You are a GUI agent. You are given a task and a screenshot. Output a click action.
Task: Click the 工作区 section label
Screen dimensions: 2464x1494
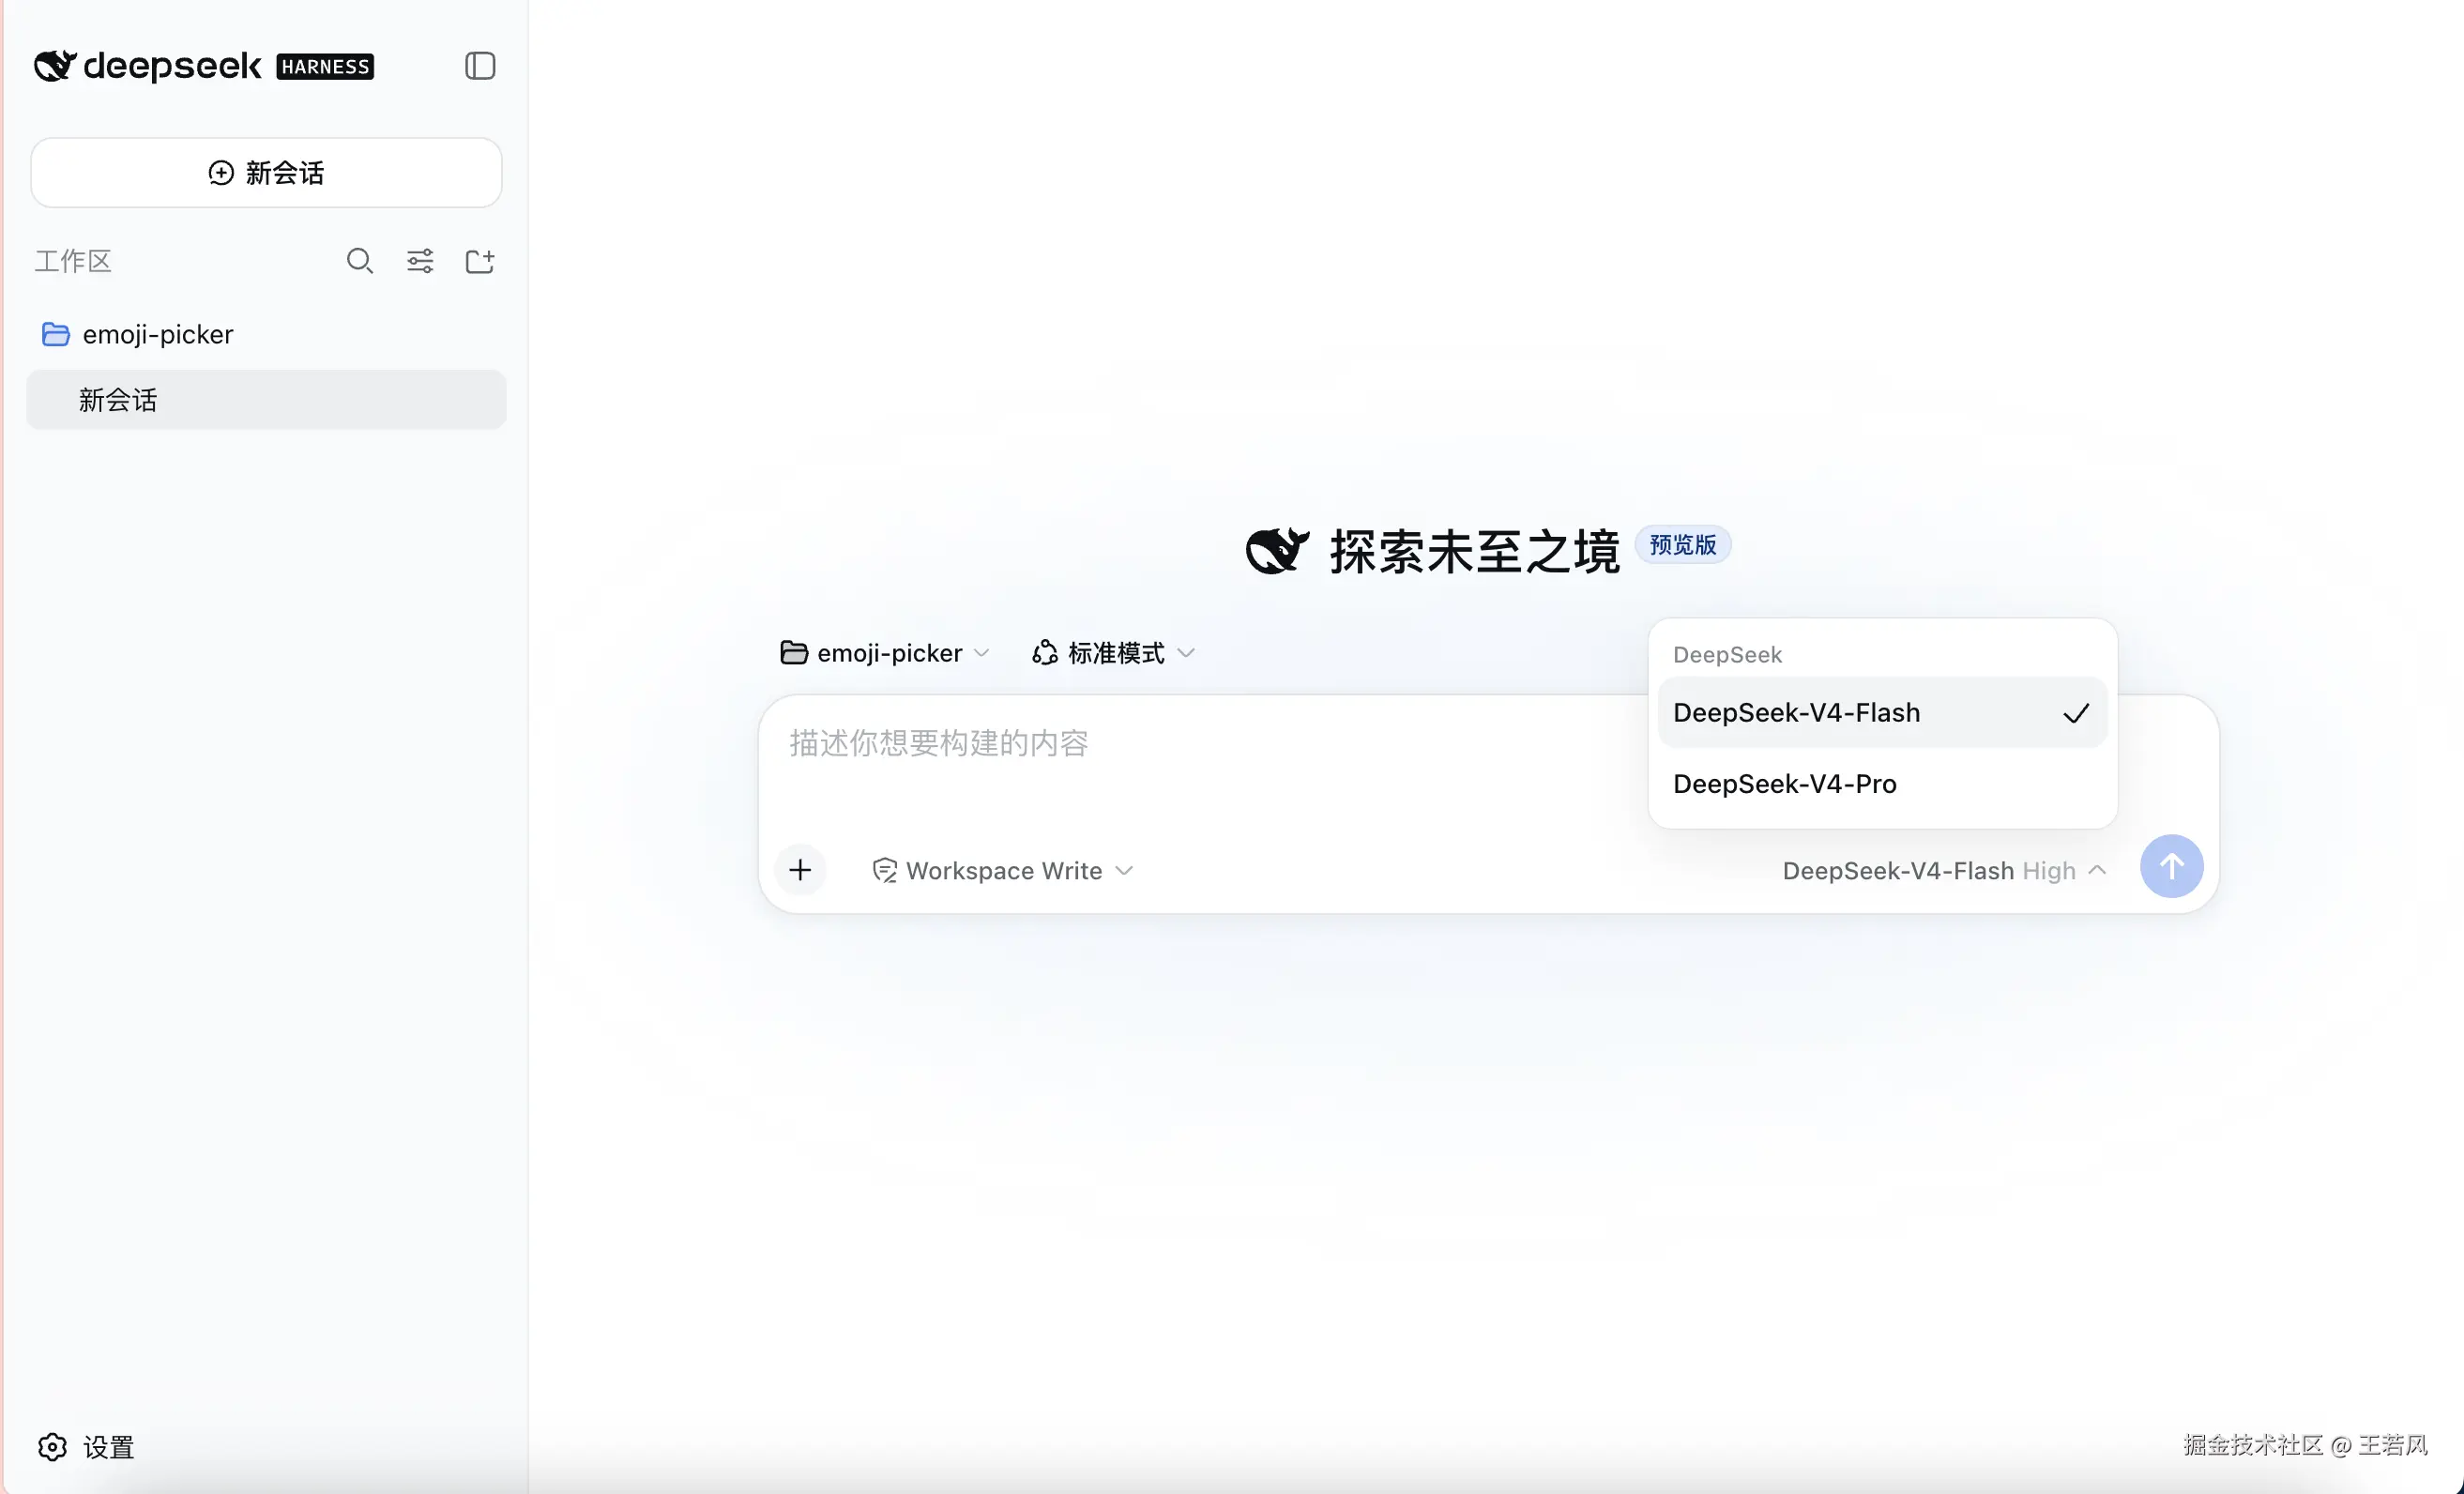tap(73, 261)
